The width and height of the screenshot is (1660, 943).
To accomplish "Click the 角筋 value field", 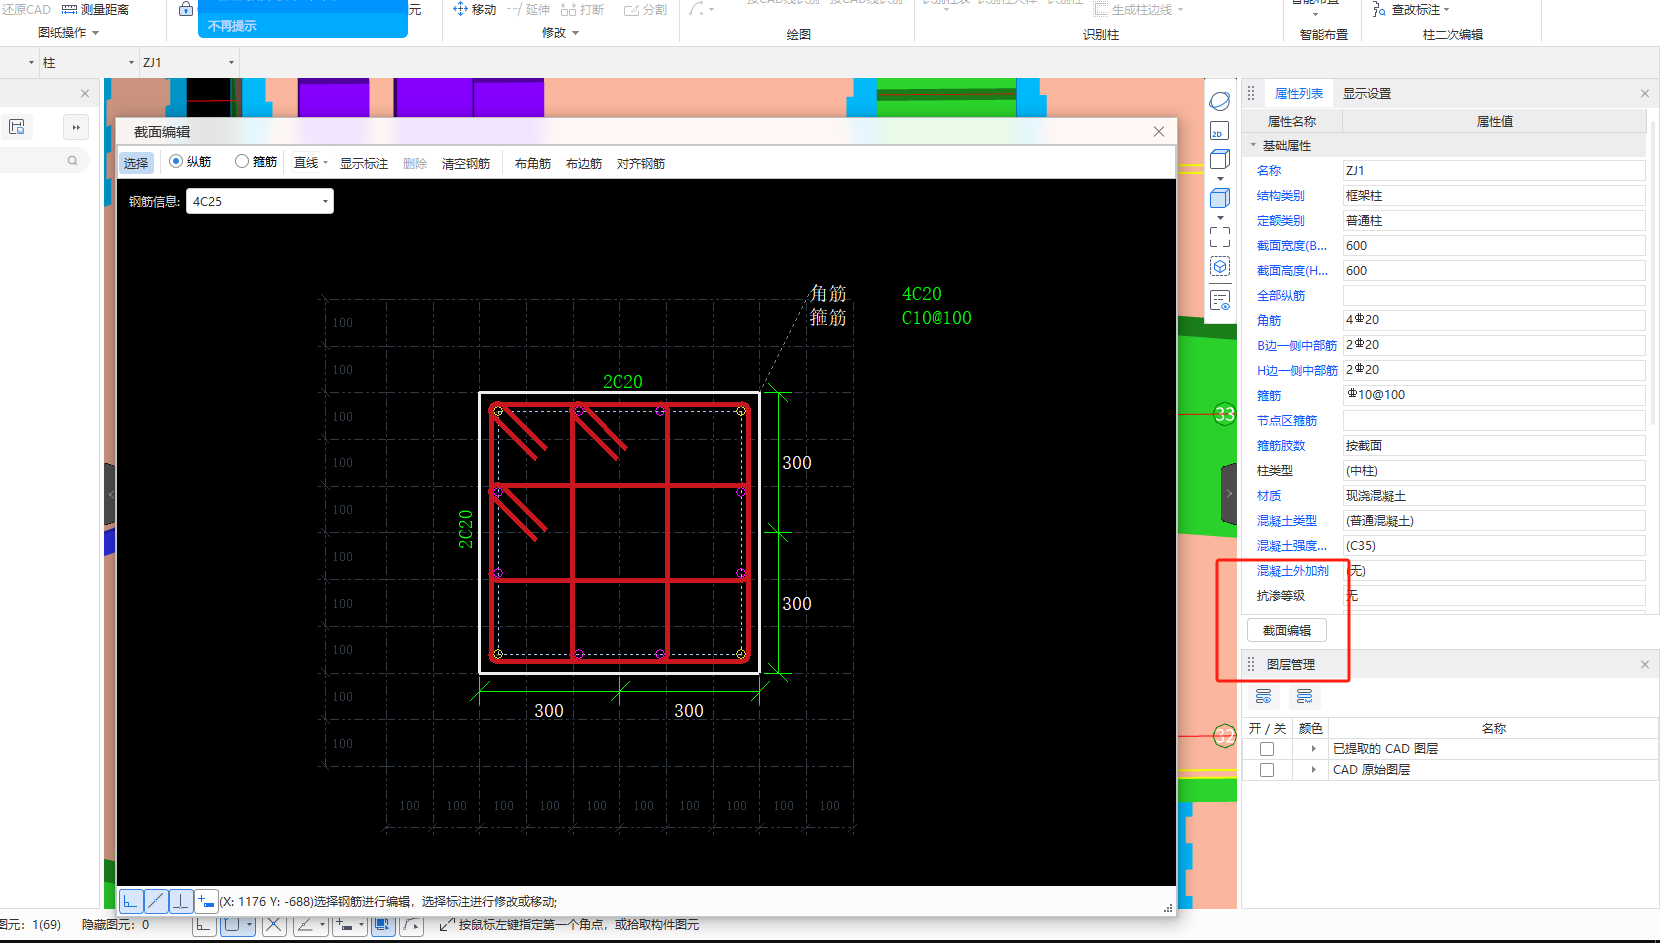I will pyautogui.click(x=1493, y=320).
